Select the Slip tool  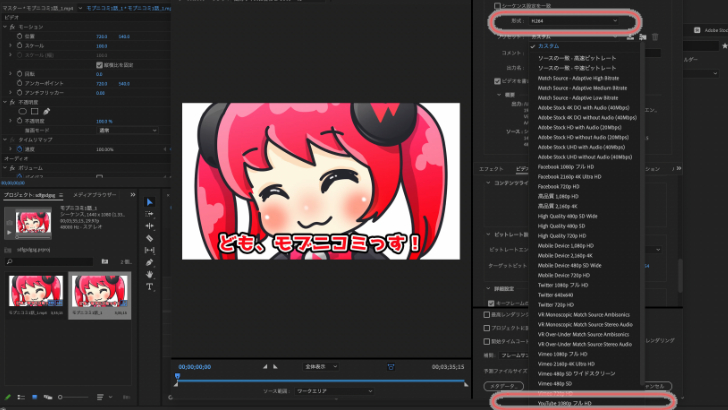pyautogui.click(x=150, y=250)
